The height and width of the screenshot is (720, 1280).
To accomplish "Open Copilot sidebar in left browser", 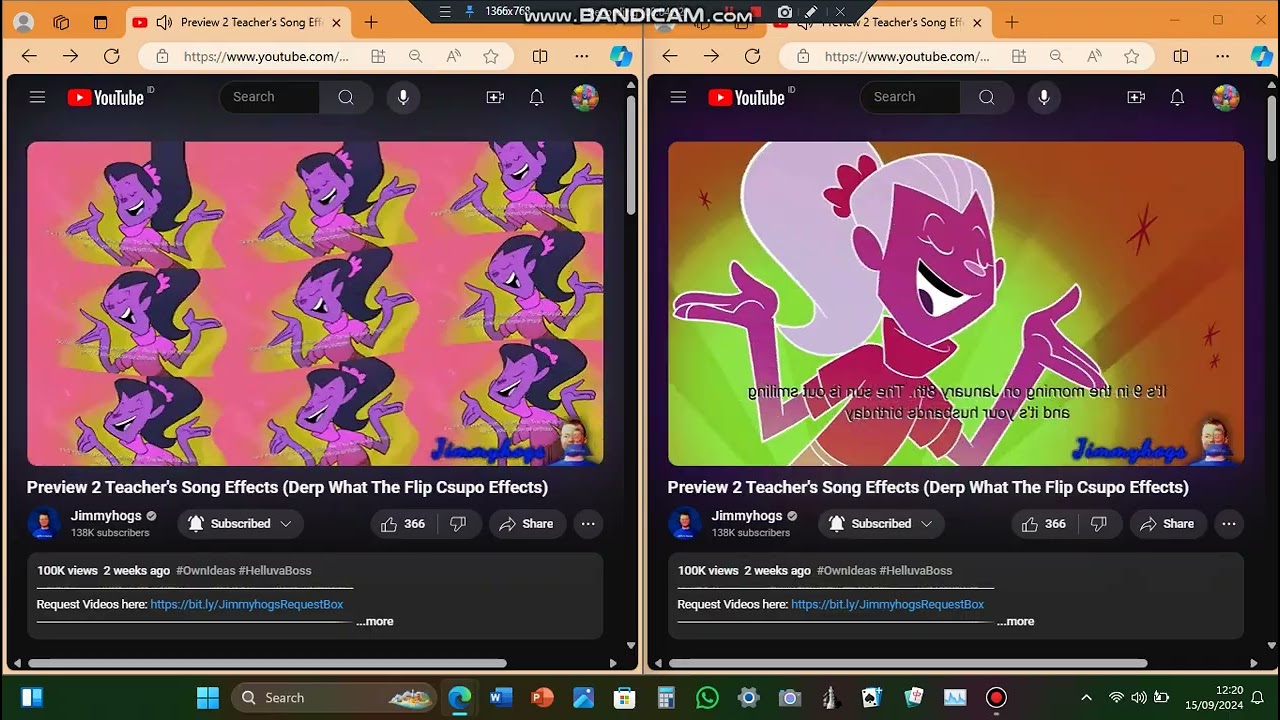I will pyautogui.click(x=621, y=56).
